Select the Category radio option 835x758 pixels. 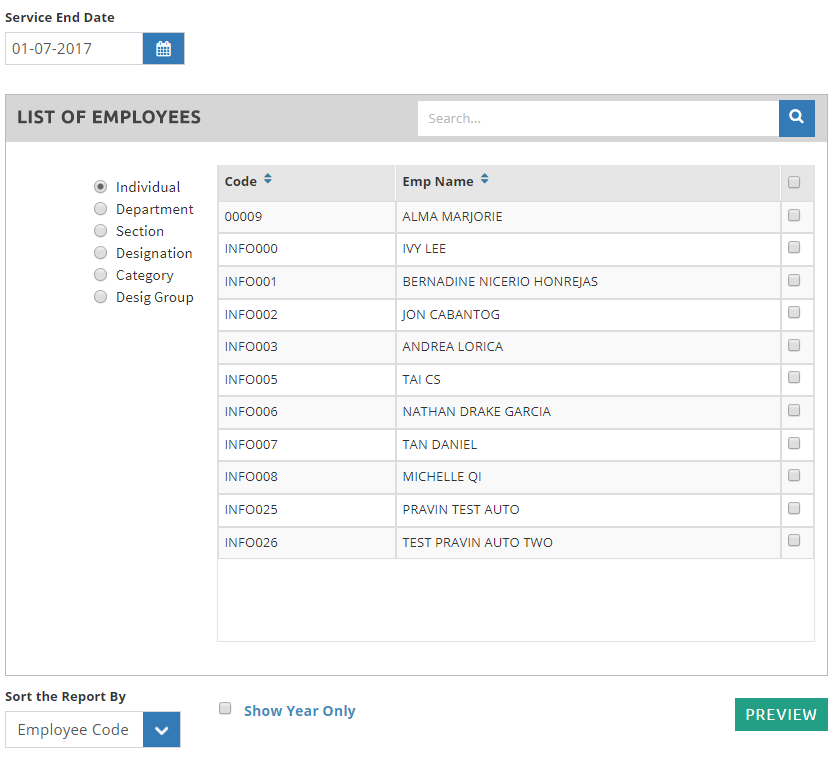[x=100, y=275]
